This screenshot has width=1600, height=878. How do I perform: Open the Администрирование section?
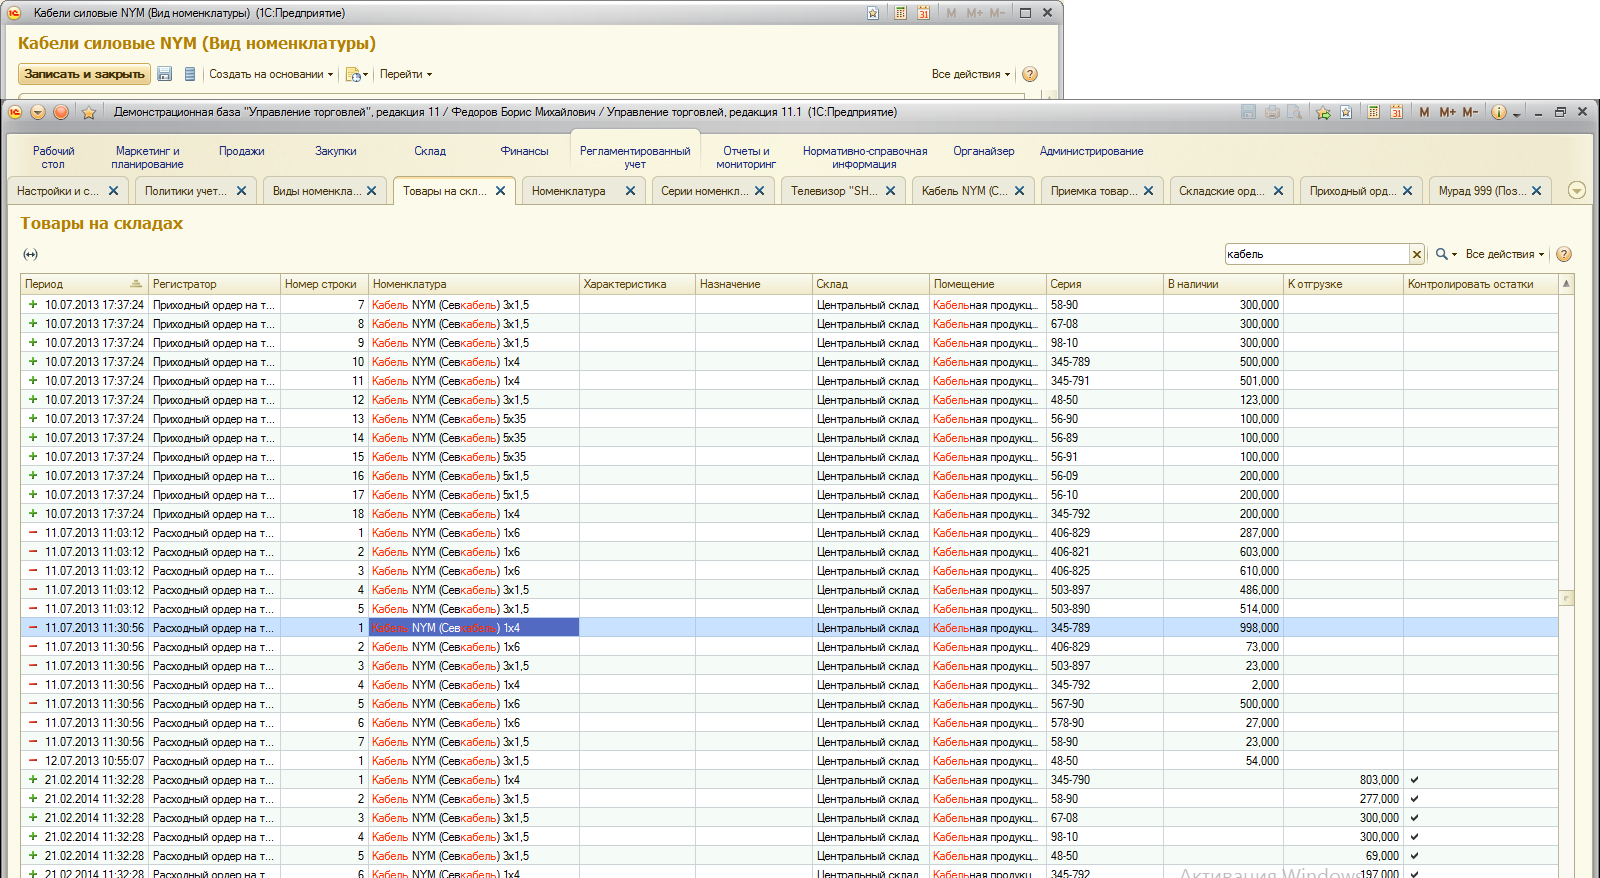(1091, 151)
